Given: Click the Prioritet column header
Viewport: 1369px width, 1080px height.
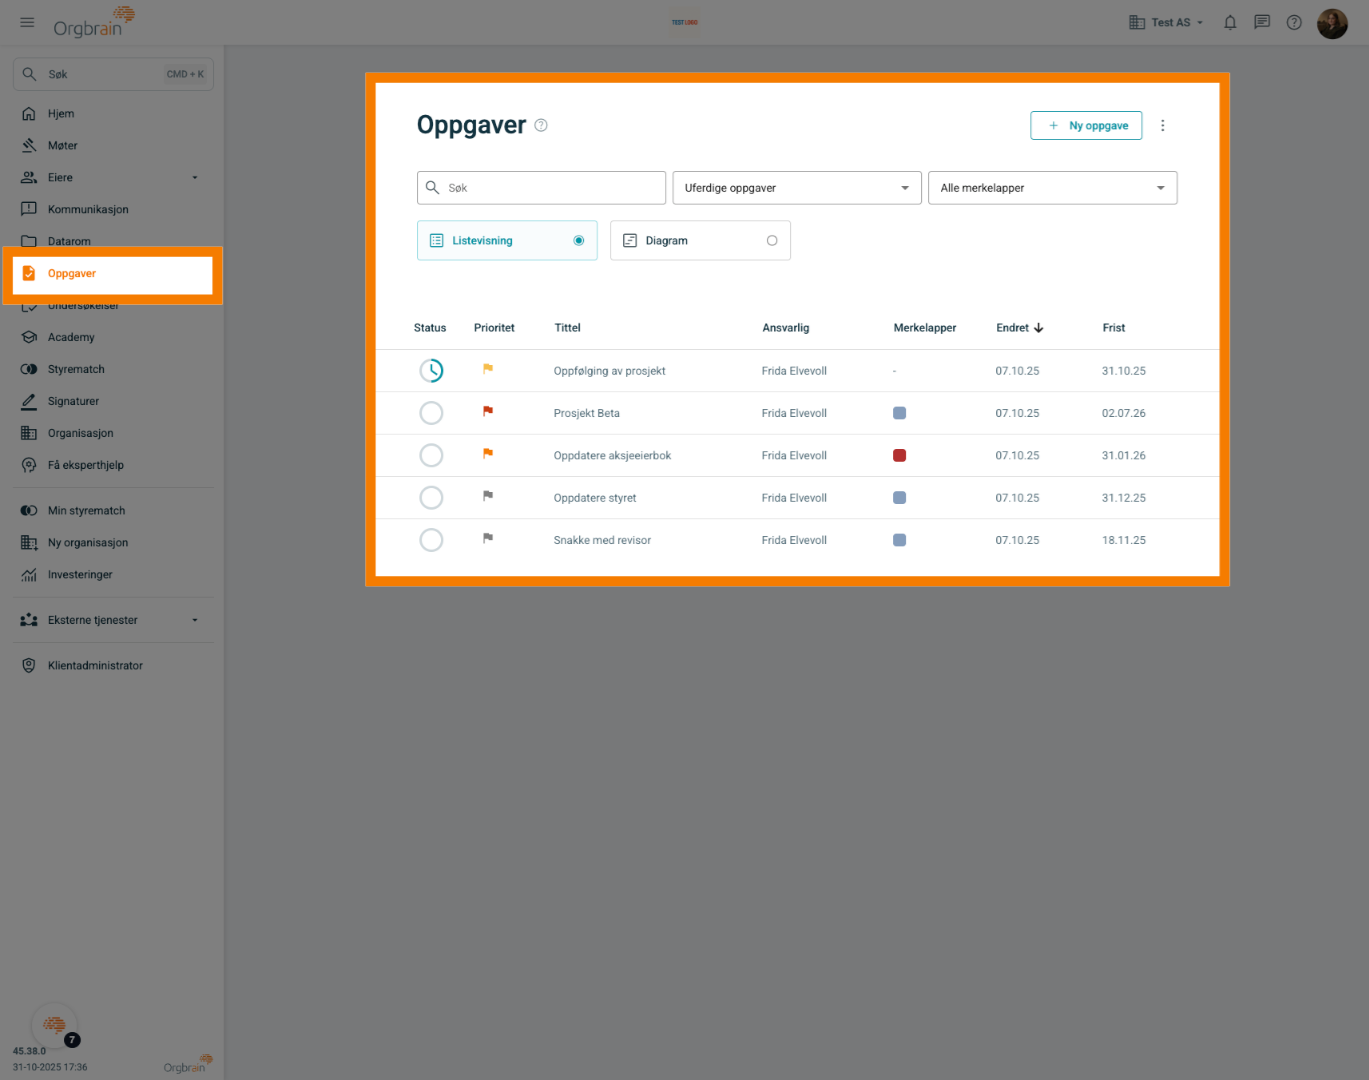Looking at the screenshot, I should point(494,328).
